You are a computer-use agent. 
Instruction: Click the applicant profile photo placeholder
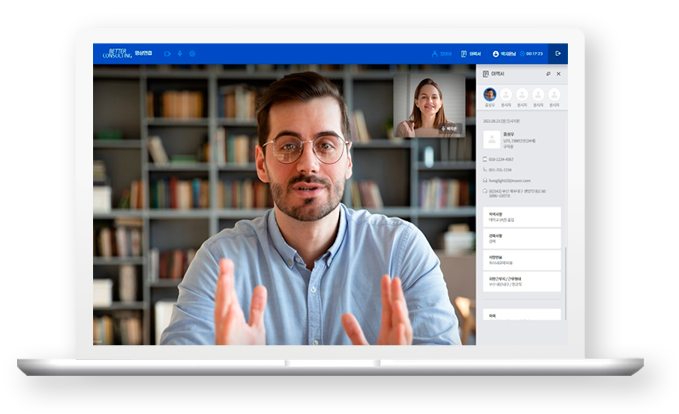point(491,140)
